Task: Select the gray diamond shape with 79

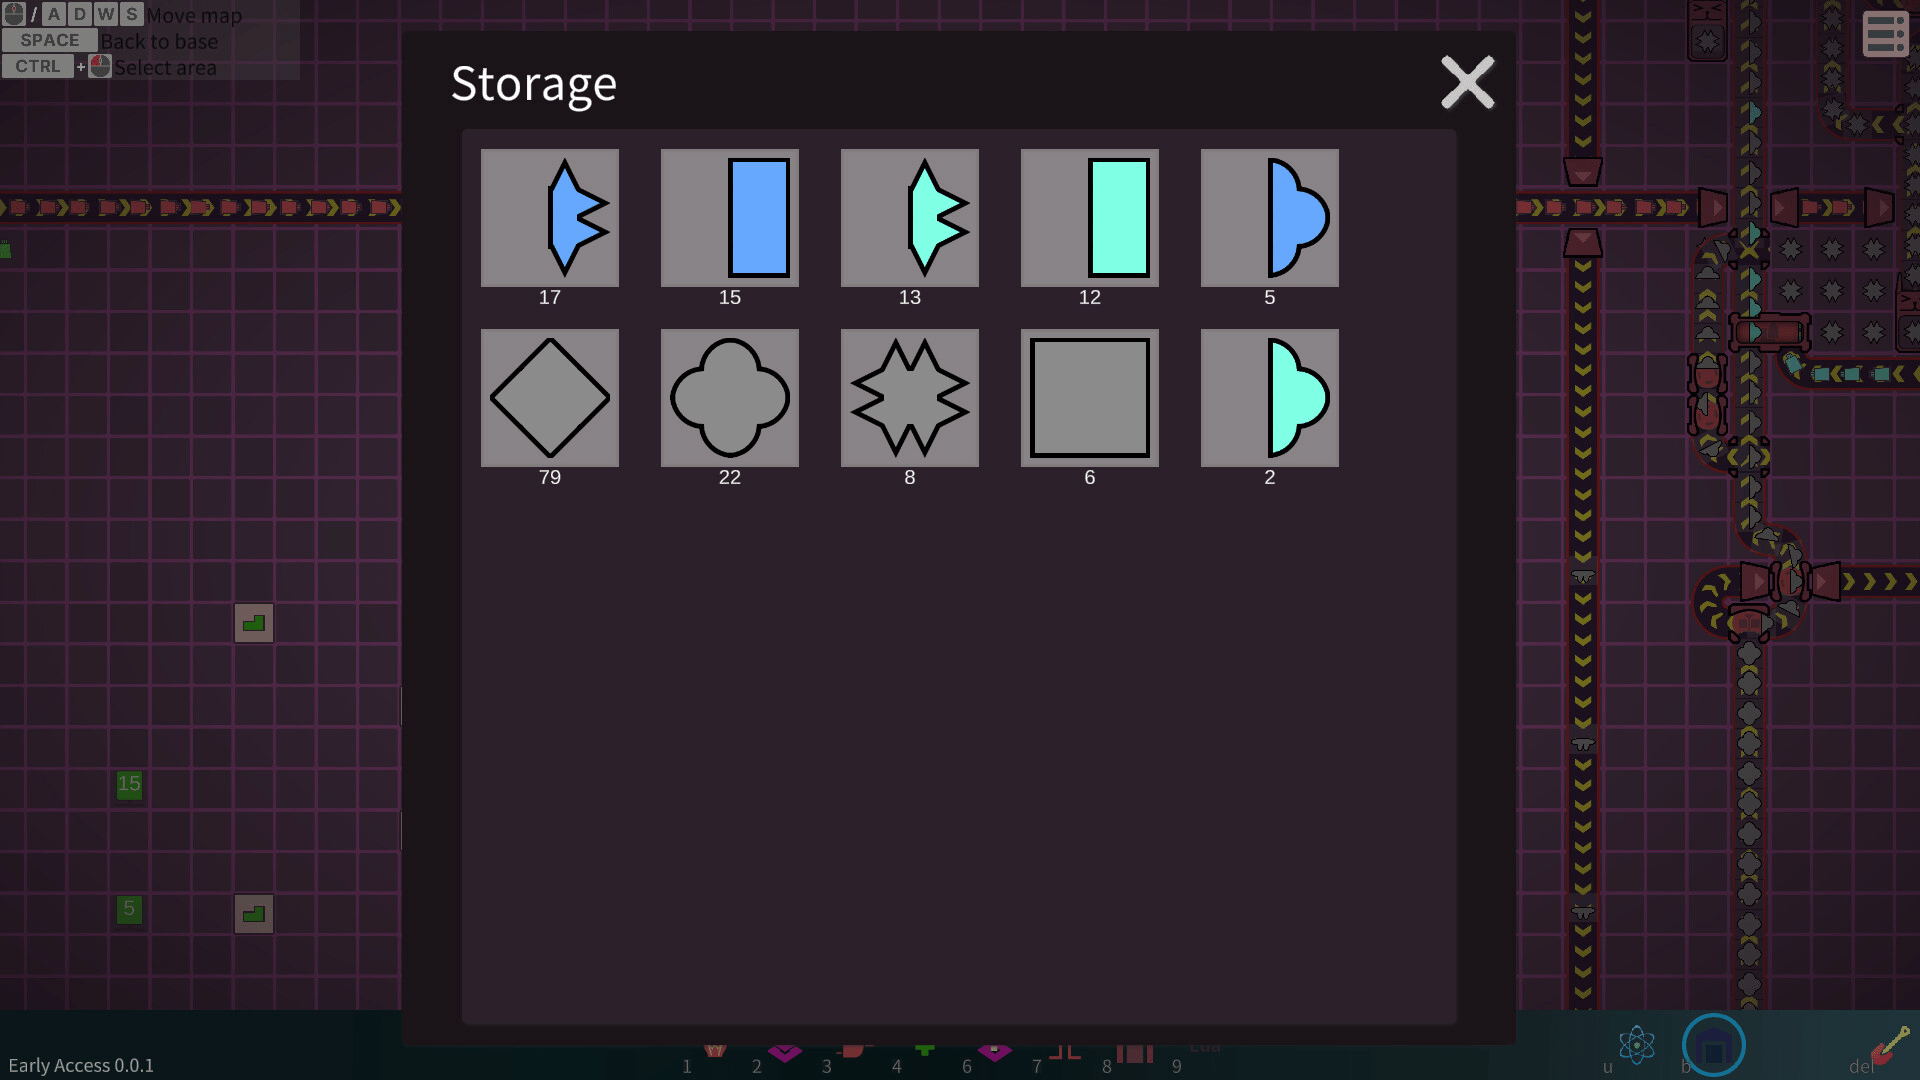Action: point(549,398)
